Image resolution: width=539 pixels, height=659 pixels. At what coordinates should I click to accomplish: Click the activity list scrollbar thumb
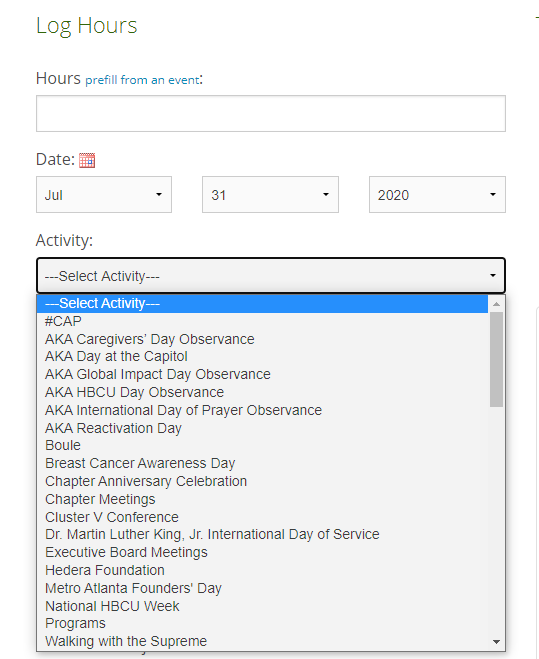[497, 360]
